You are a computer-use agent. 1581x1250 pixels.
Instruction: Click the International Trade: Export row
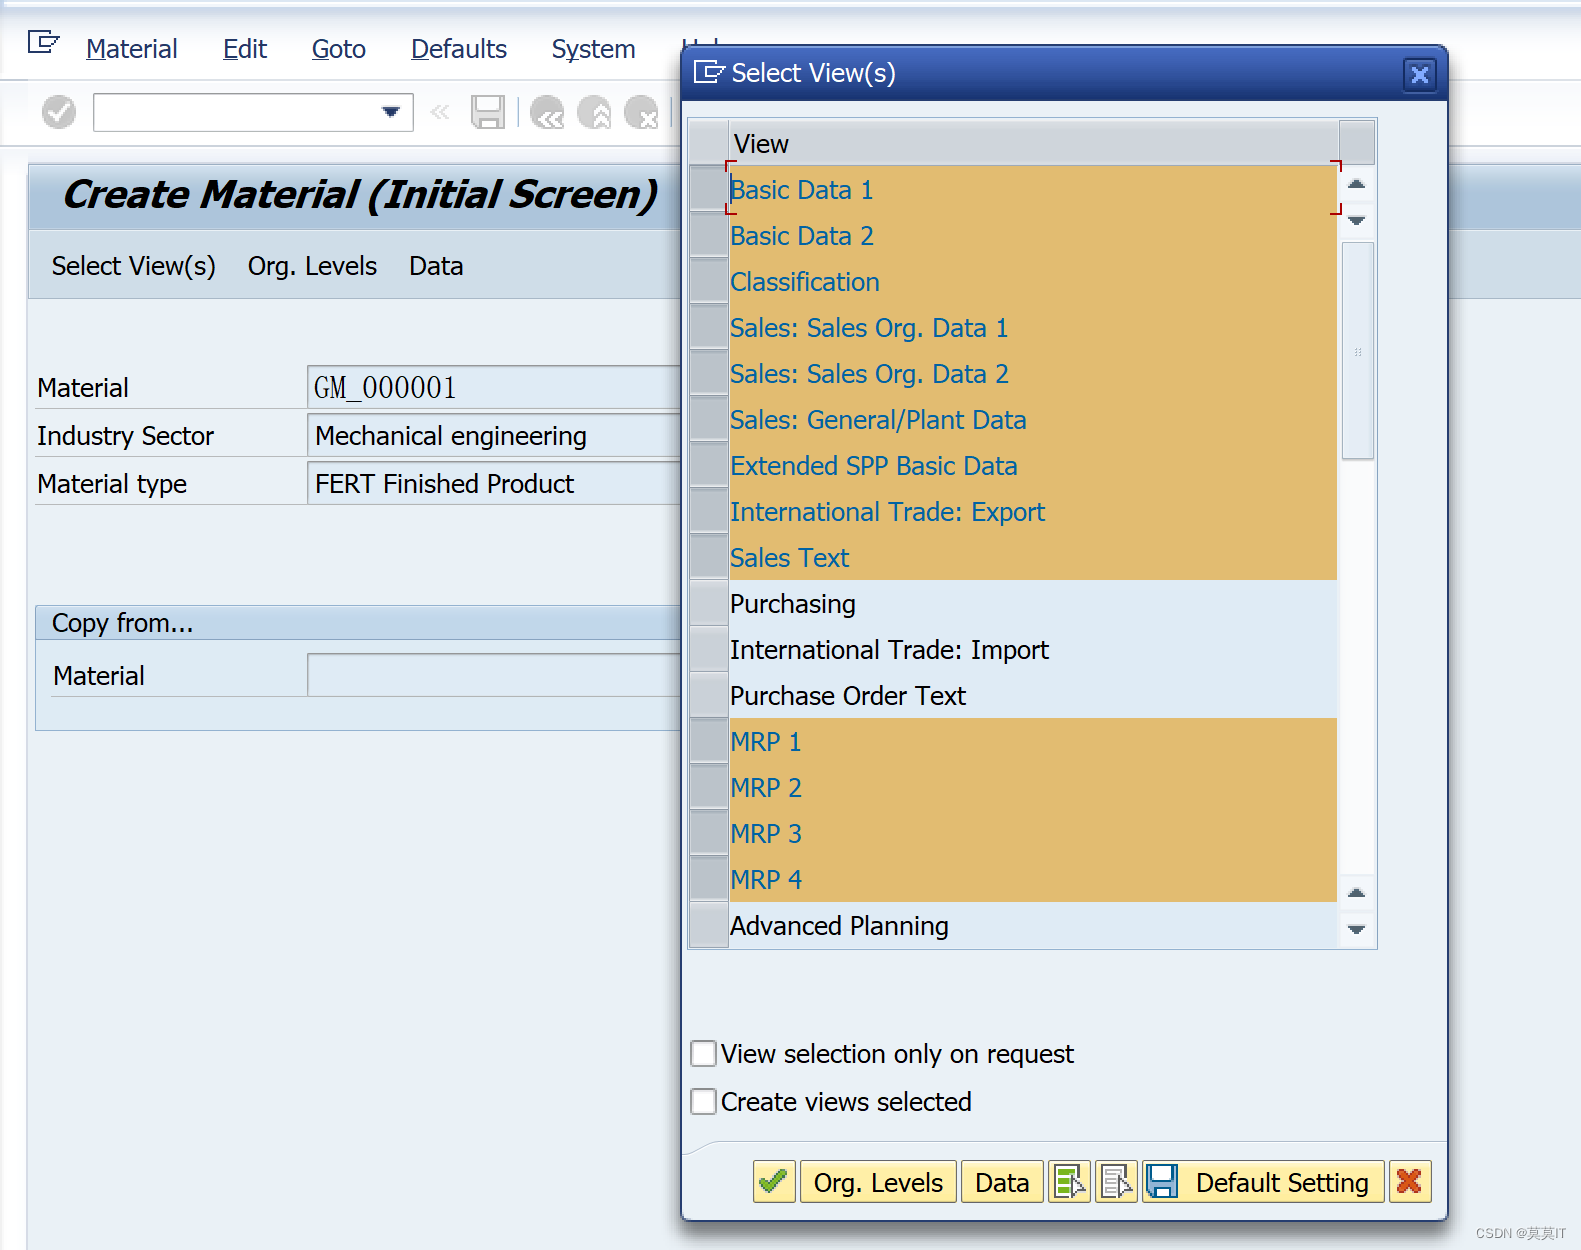tap(1033, 512)
